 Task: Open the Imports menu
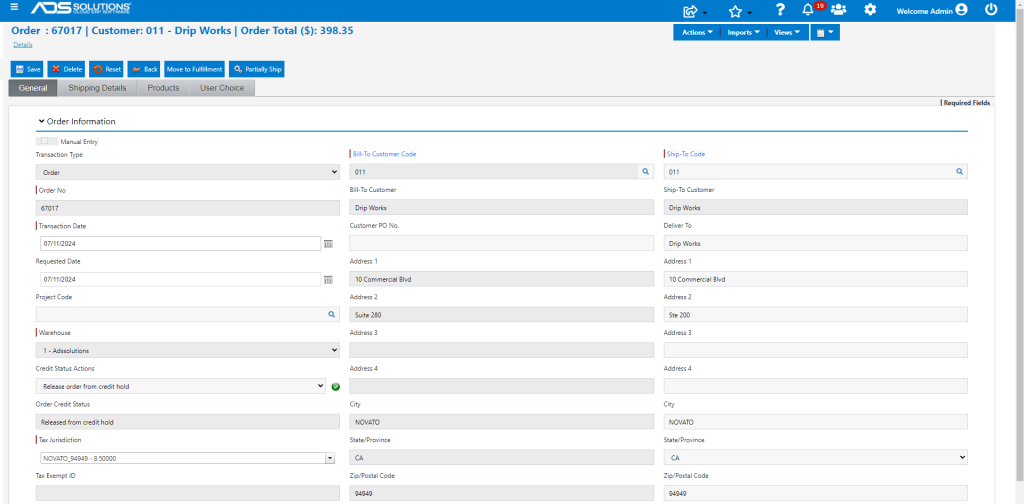click(x=743, y=33)
